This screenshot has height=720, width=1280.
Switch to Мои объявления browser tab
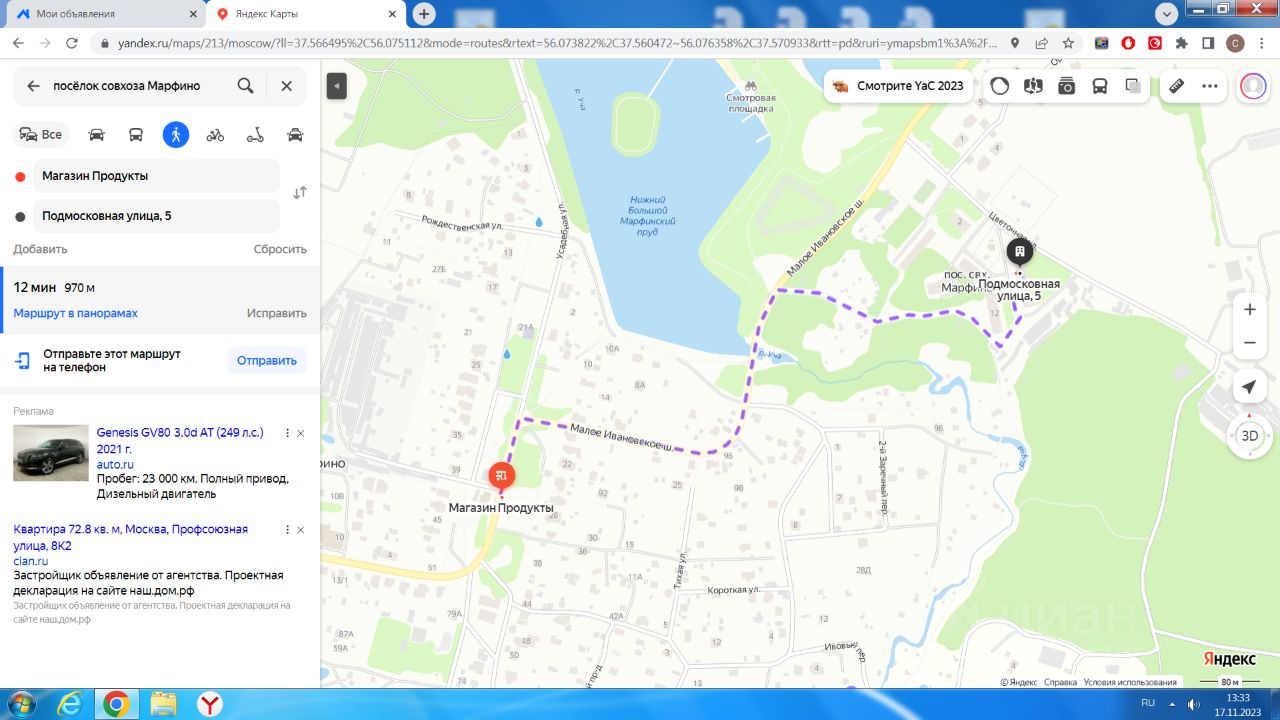click(x=104, y=14)
